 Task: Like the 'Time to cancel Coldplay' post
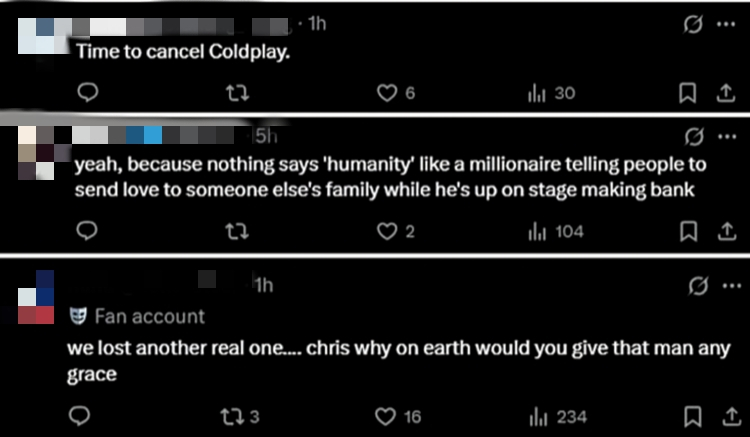pos(387,93)
